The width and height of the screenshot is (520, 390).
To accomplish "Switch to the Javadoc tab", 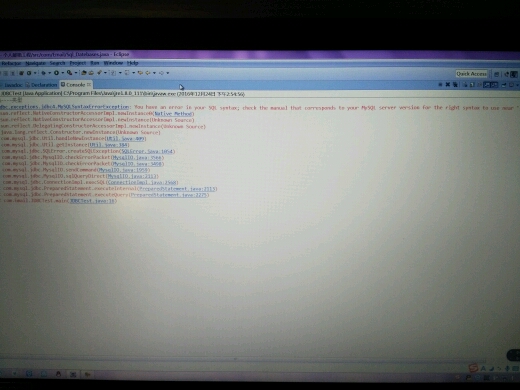I will (x=13, y=85).
